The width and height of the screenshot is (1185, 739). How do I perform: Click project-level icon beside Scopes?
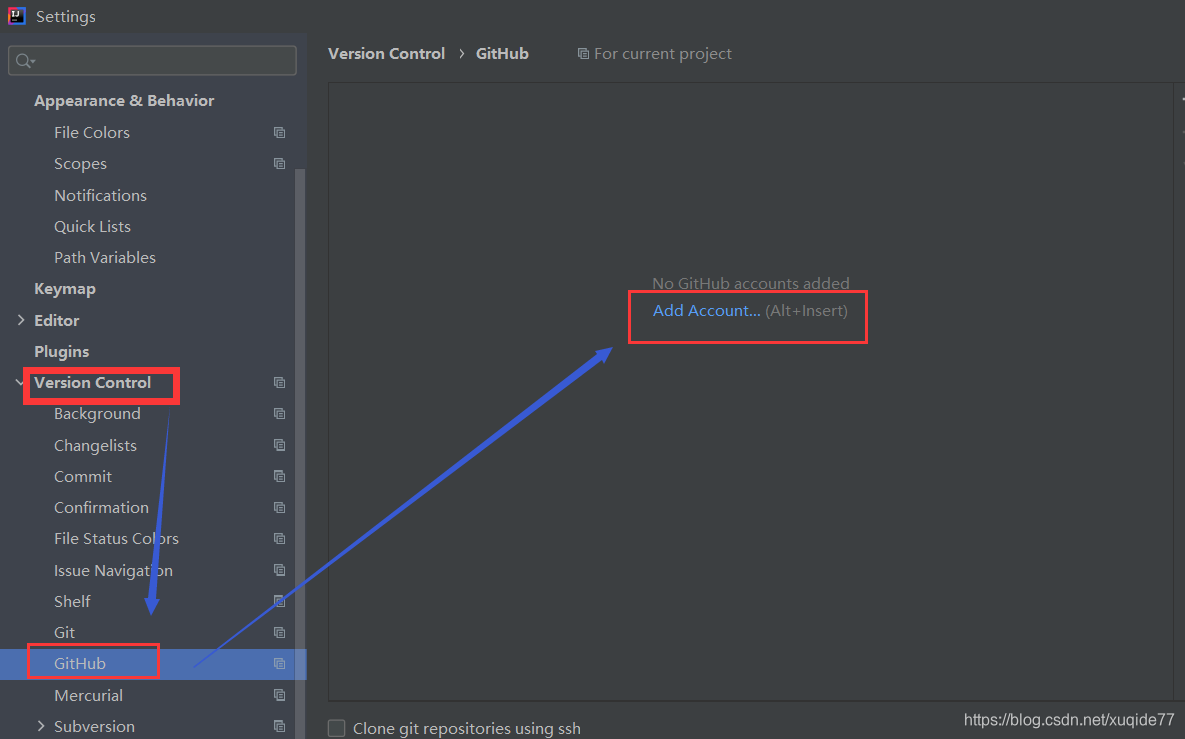click(280, 163)
